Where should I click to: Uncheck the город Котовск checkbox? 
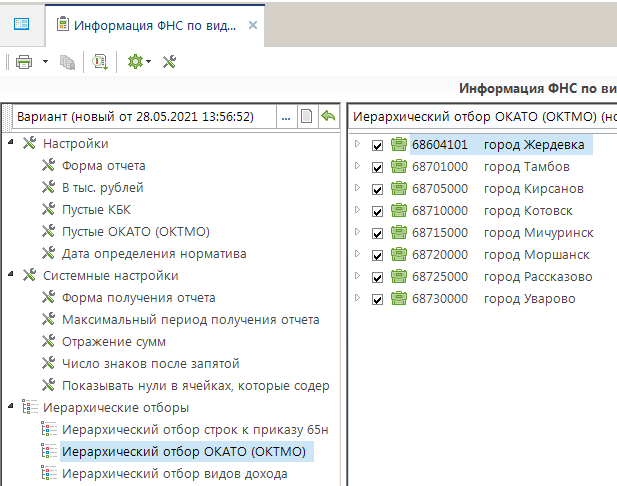[x=377, y=212]
